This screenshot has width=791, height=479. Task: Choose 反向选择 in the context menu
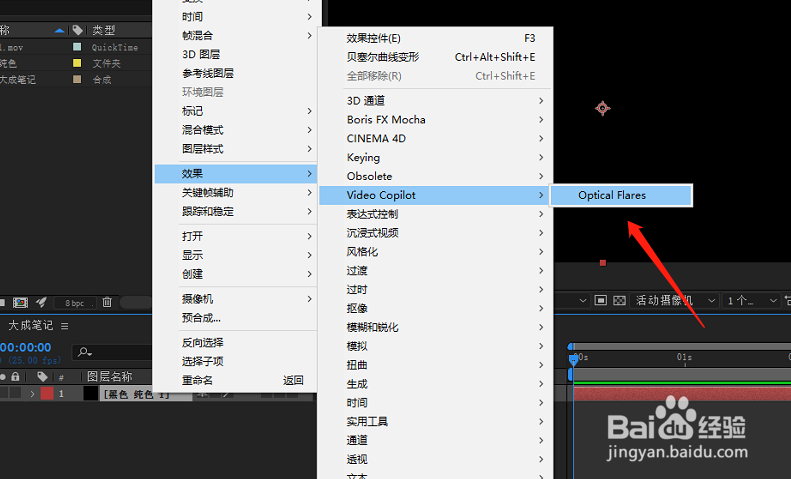pyautogui.click(x=236, y=343)
